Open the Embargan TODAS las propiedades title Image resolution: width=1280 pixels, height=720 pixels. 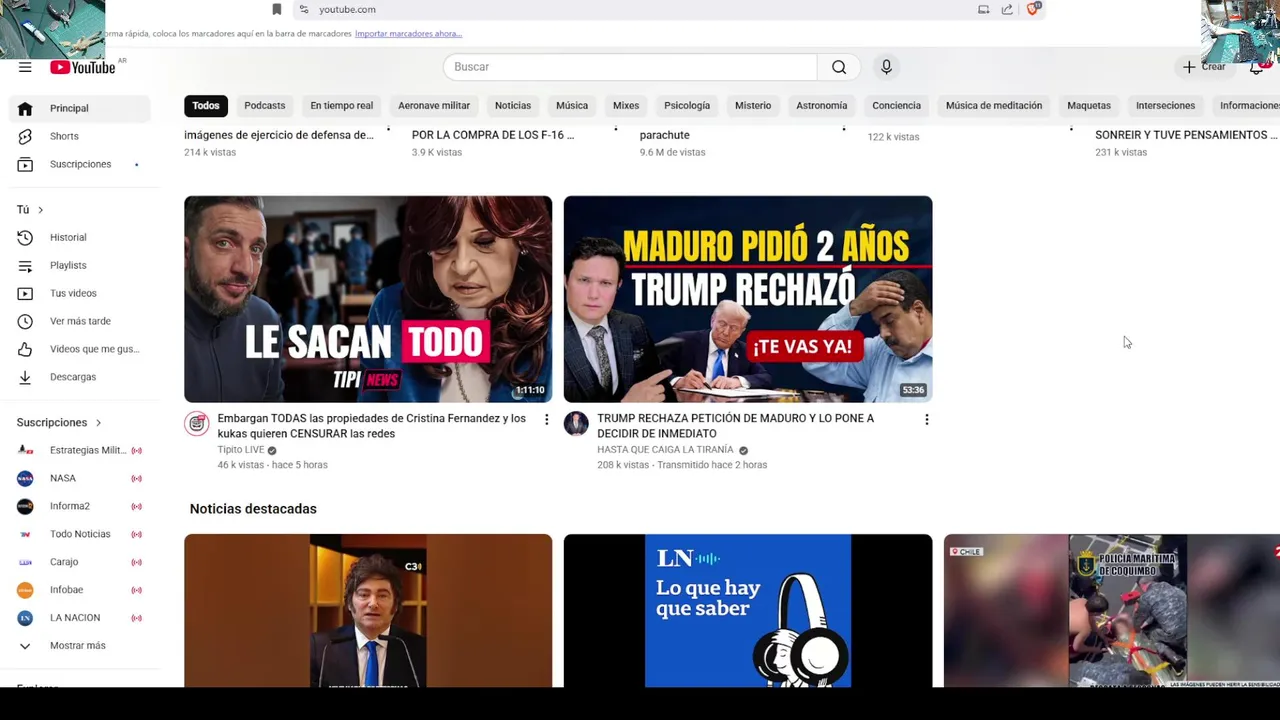tap(372, 426)
